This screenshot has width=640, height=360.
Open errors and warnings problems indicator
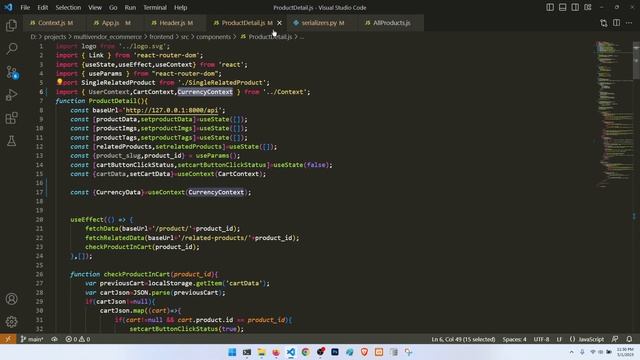point(78,339)
